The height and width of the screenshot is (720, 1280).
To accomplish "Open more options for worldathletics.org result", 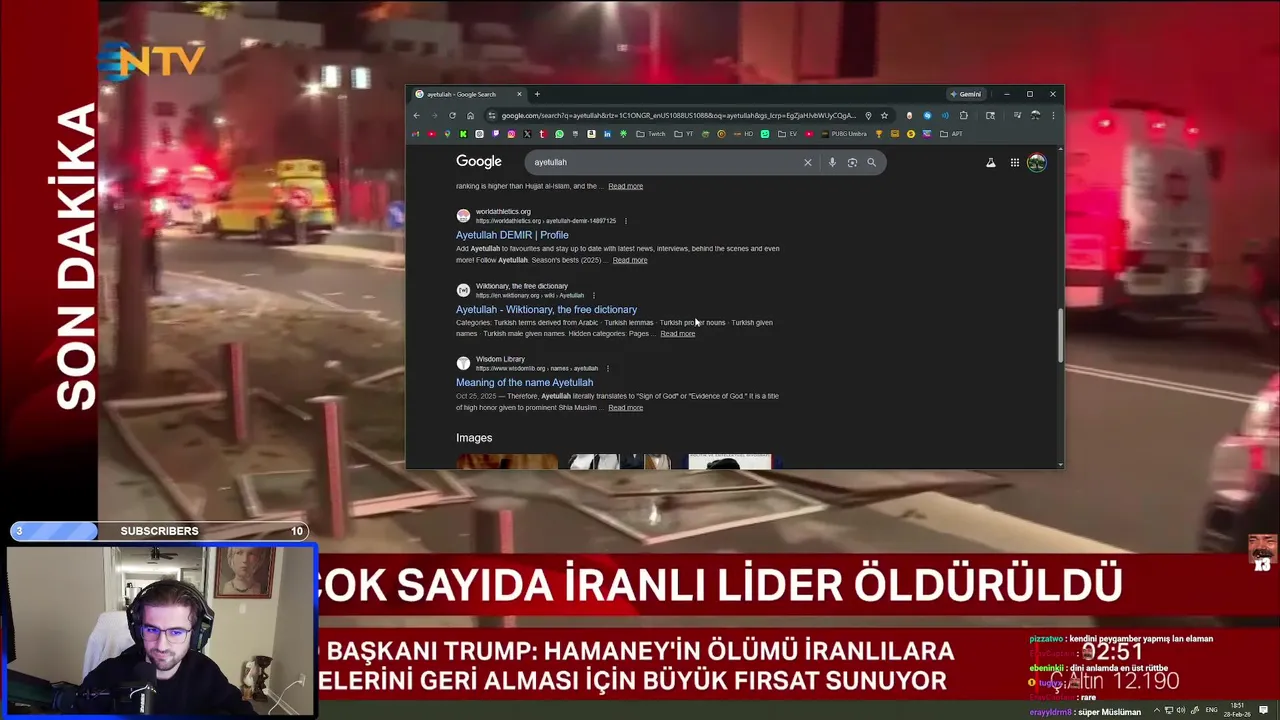I will coord(626,221).
